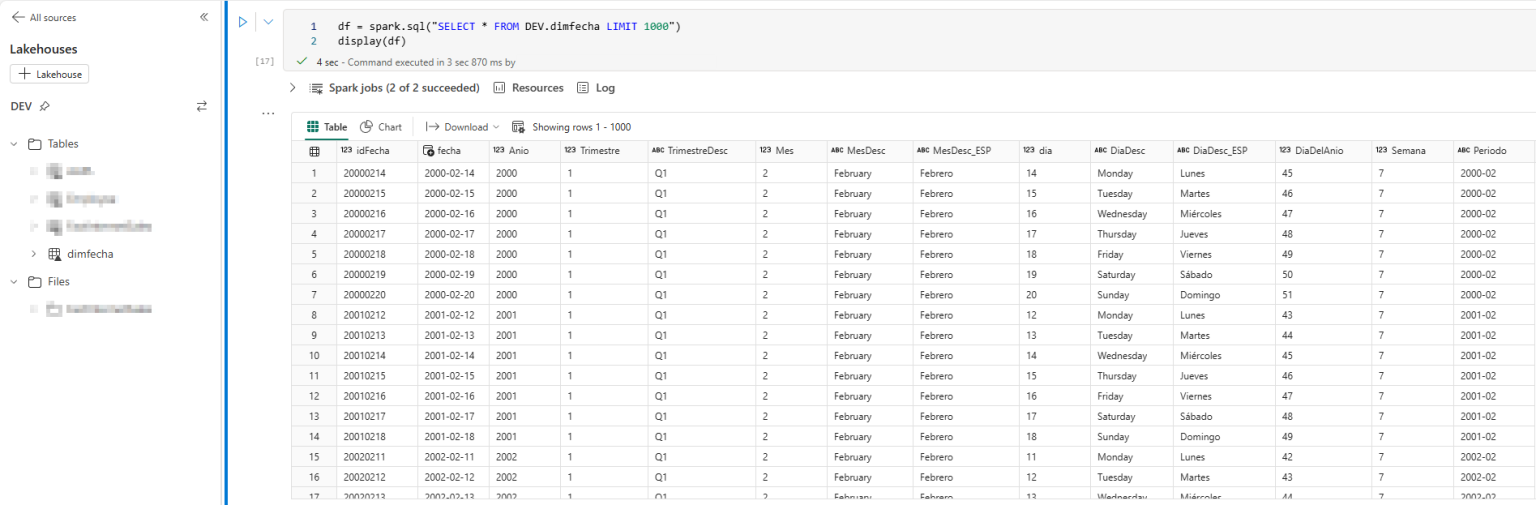
Task: Run the notebook cell with the play icon
Action: pyautogui.click(x=243, y=22)
